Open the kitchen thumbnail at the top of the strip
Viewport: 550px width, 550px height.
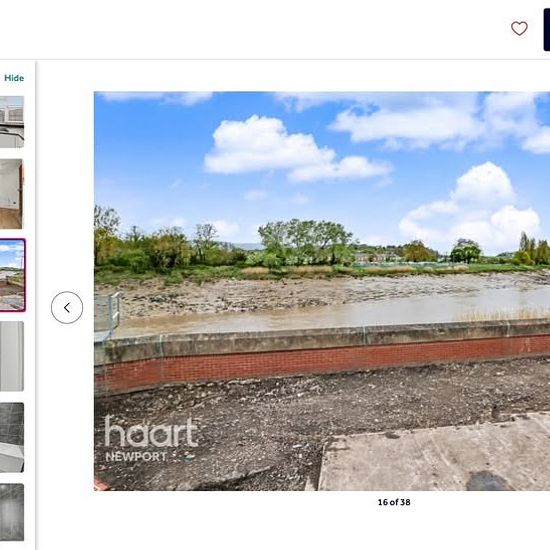coord(12,122)
